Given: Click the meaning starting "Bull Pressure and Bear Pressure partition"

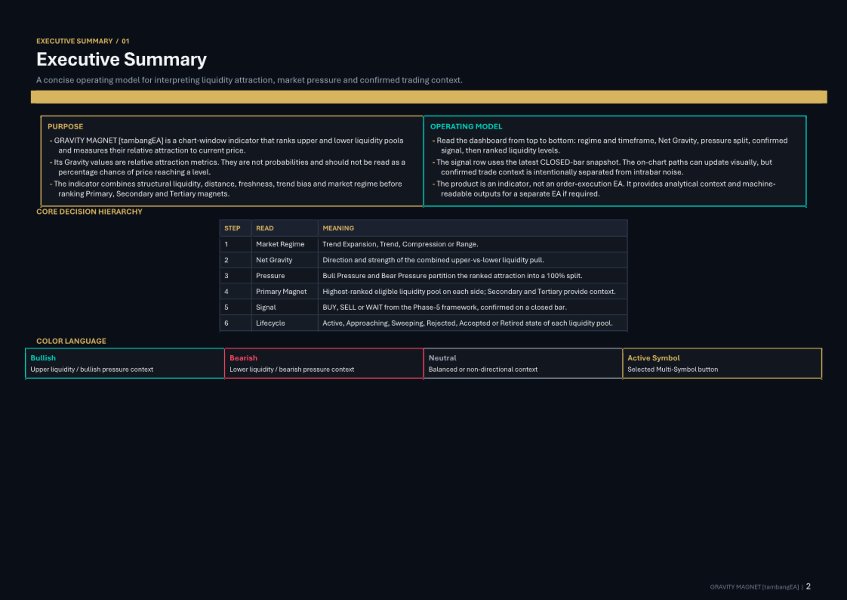Looking at the screenshot, I should (x=452, y=275).
